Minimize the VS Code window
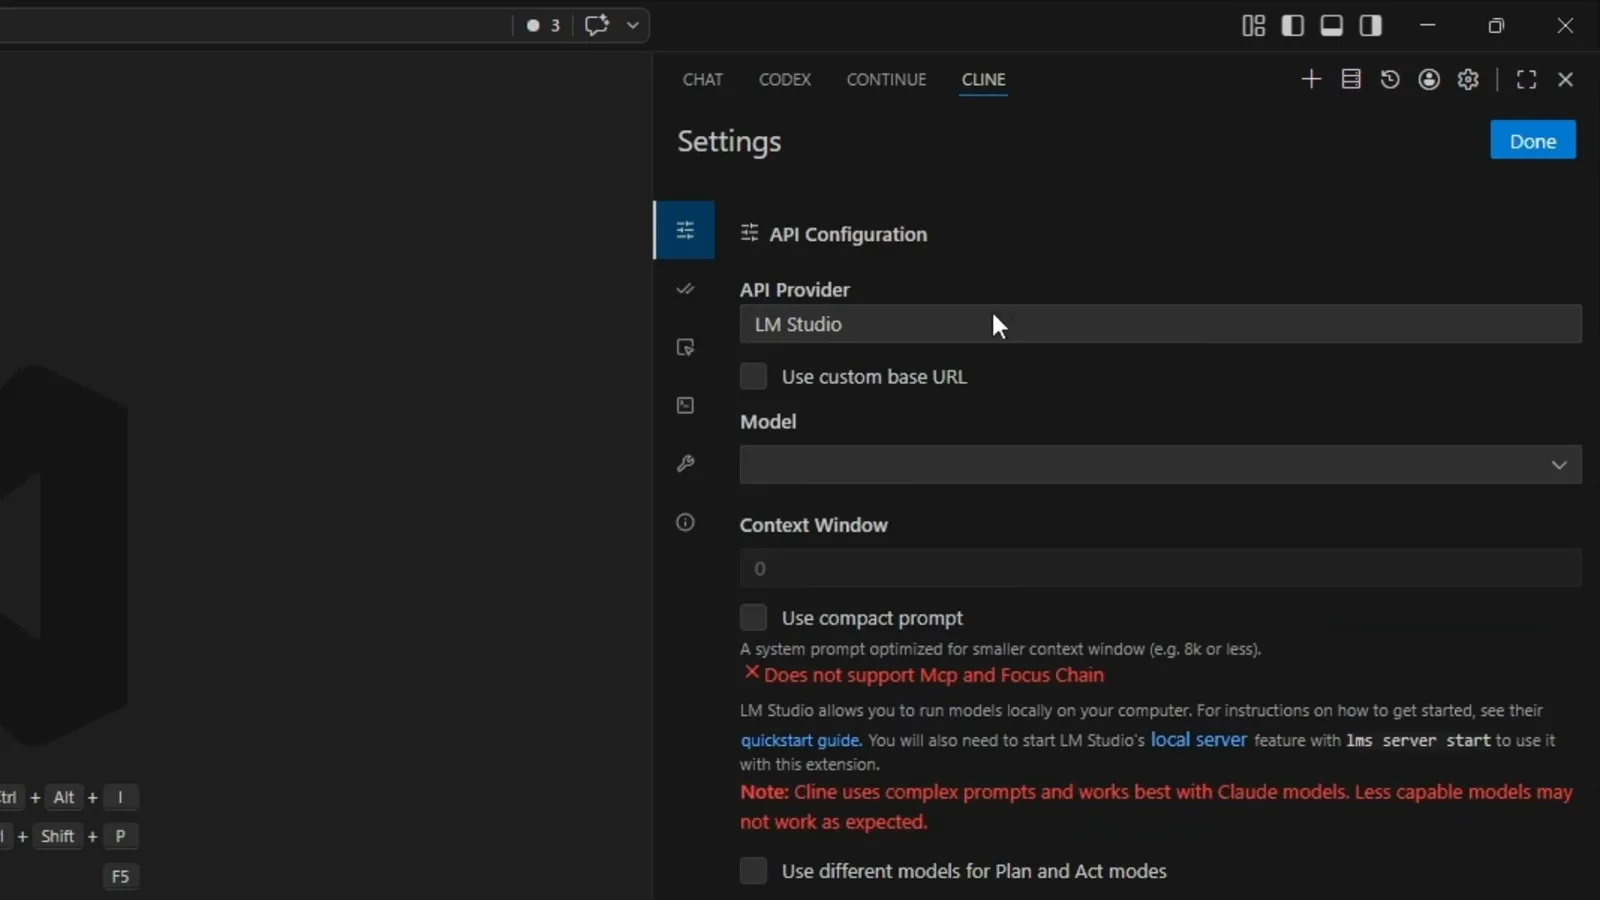 [1428, 26]
